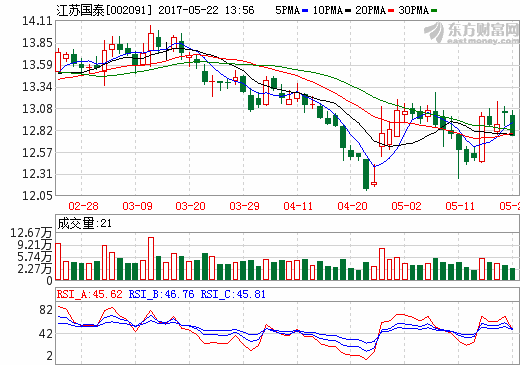Click the 04-11 date axis label
This screenshot has width=520, height=365.
click(298, 206)
